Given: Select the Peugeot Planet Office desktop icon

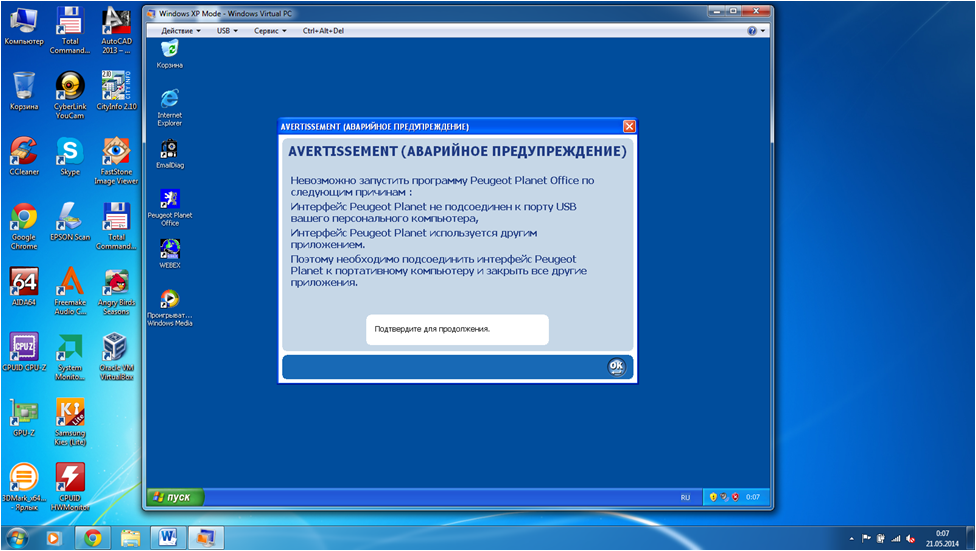Looking at the screenshot, I should tap(169, 207).
